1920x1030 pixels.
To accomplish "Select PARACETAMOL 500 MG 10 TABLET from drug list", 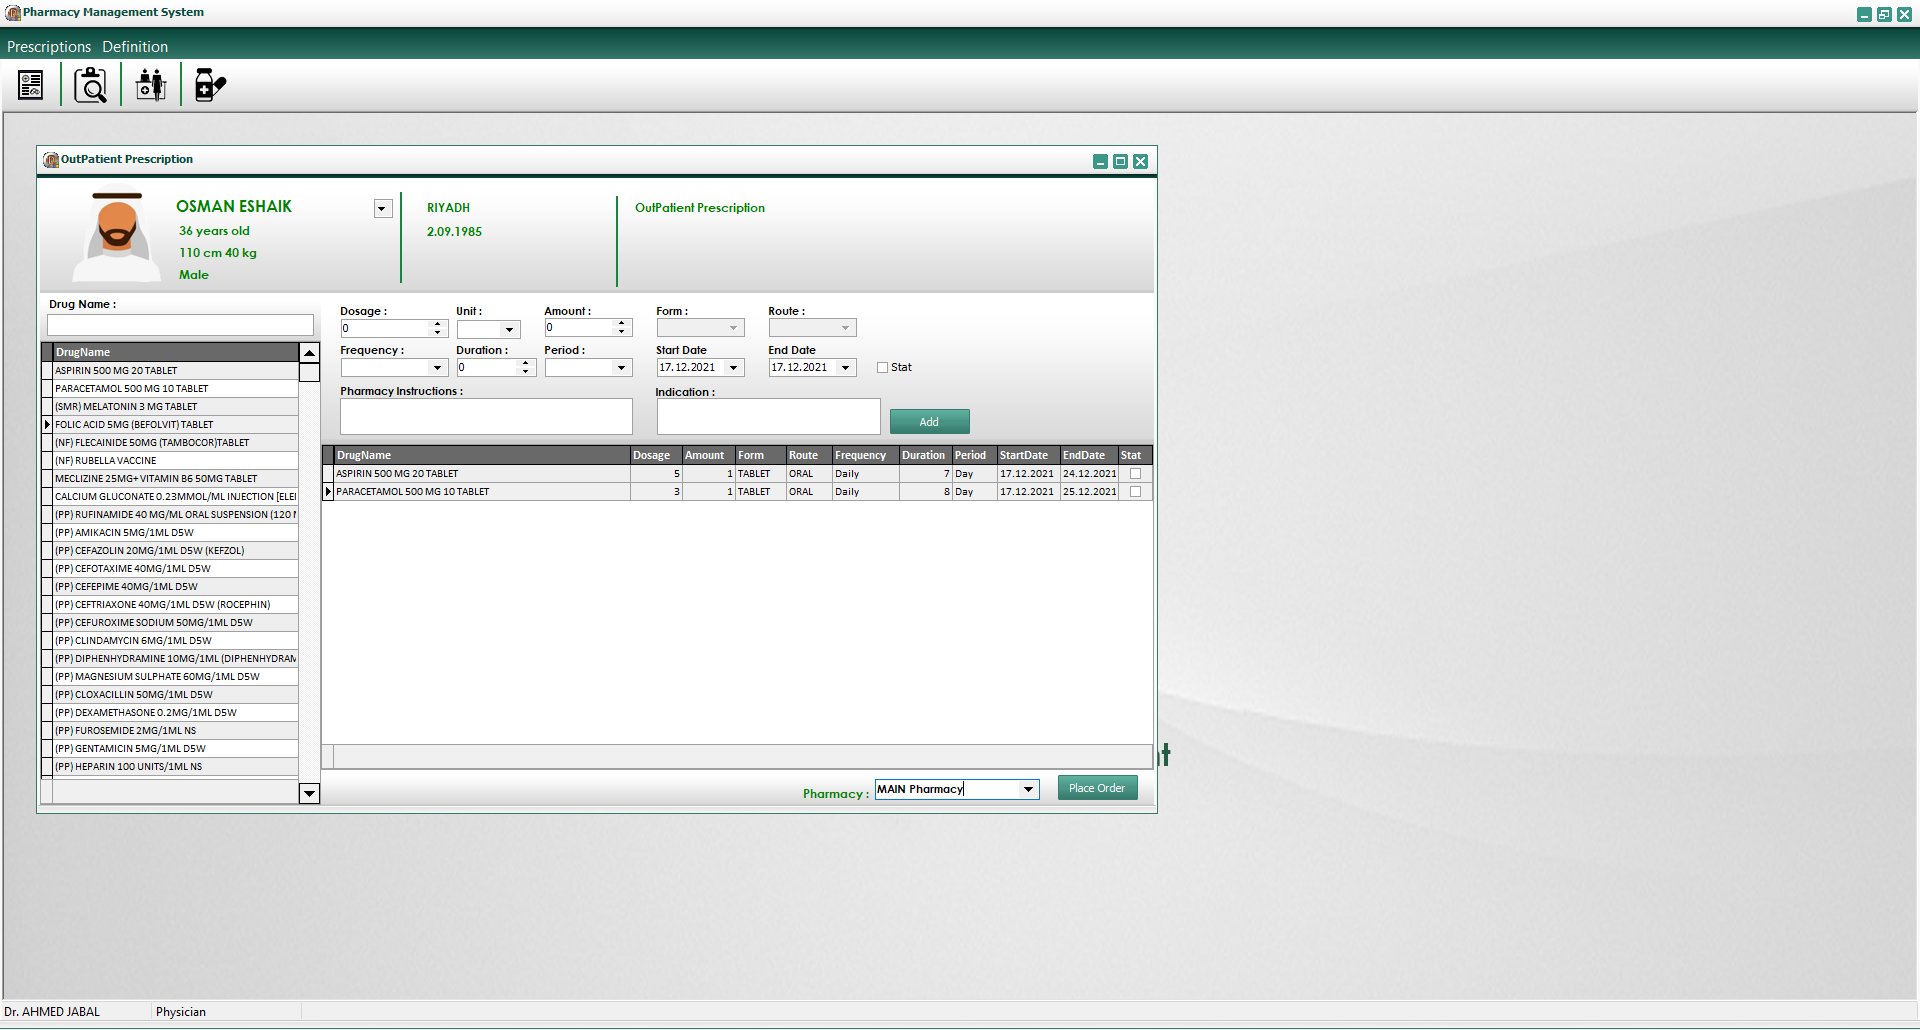I will (x=132, y=388).
